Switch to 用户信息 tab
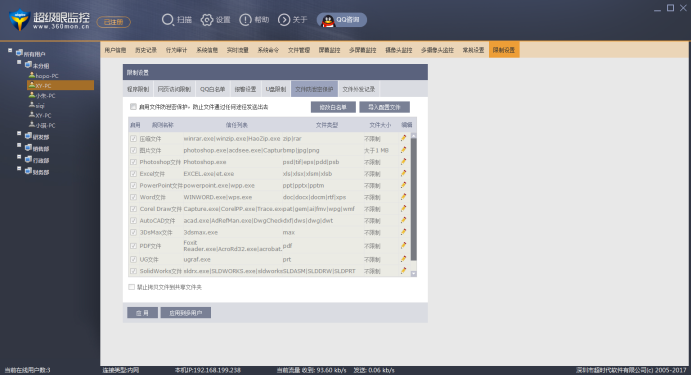Screen dimensions: 692x375 (x=115, y=50)
